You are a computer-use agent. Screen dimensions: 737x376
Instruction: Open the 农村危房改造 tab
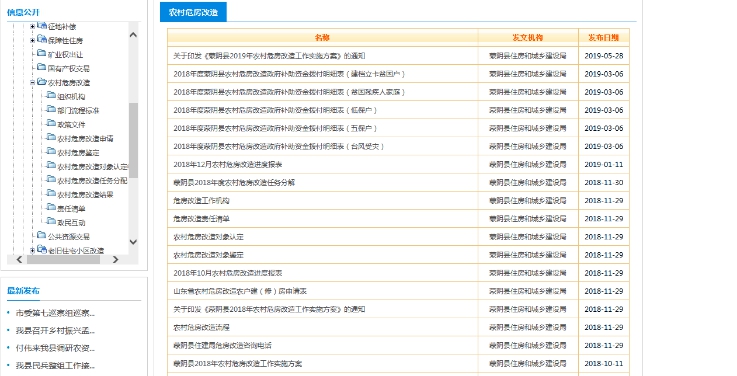click(x=193, y=12)
